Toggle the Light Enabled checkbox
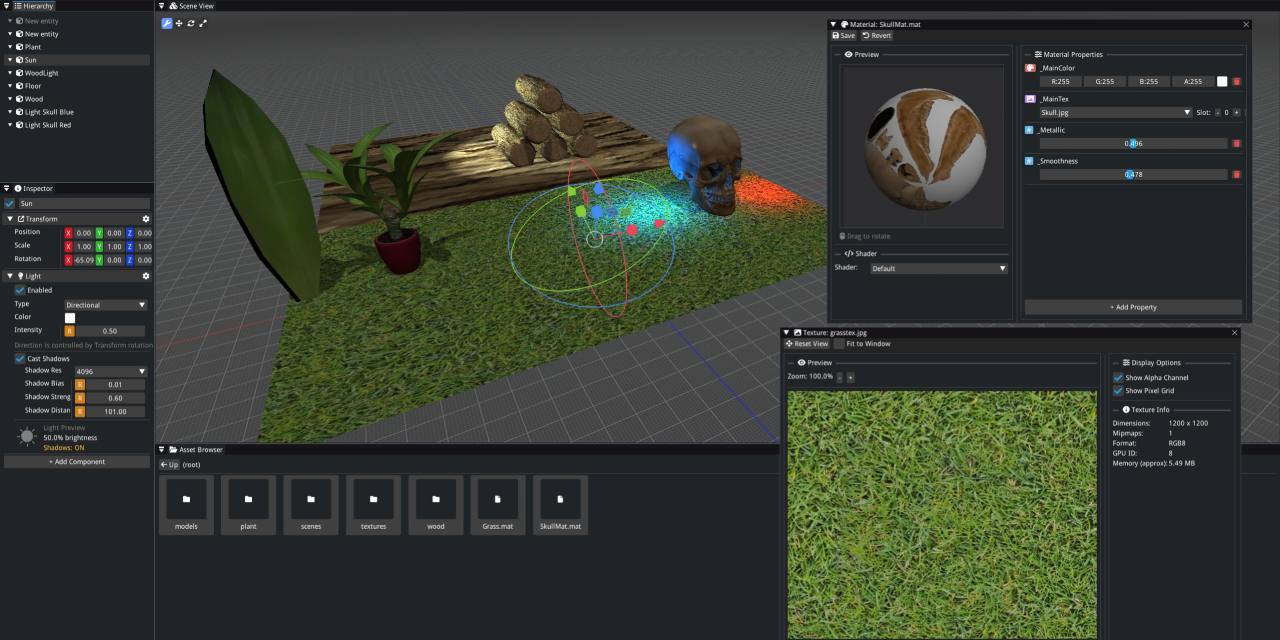 pyautogui.click(x=20, y=290)
